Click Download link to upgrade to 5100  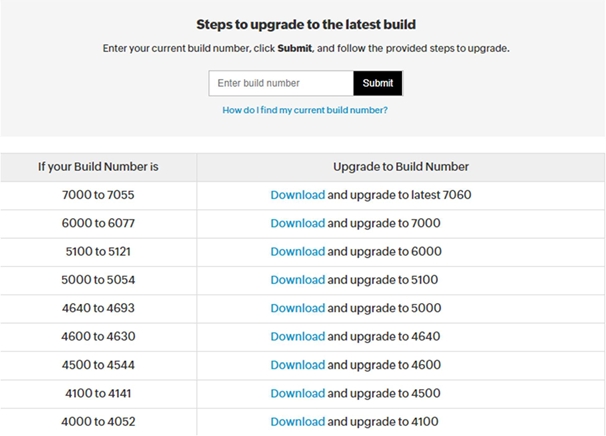(298, 280)
